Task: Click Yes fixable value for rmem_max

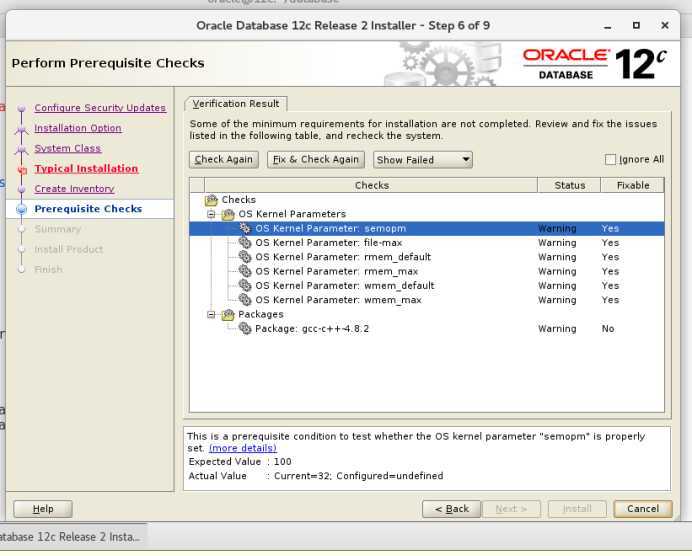Action: tap(610, 271)
